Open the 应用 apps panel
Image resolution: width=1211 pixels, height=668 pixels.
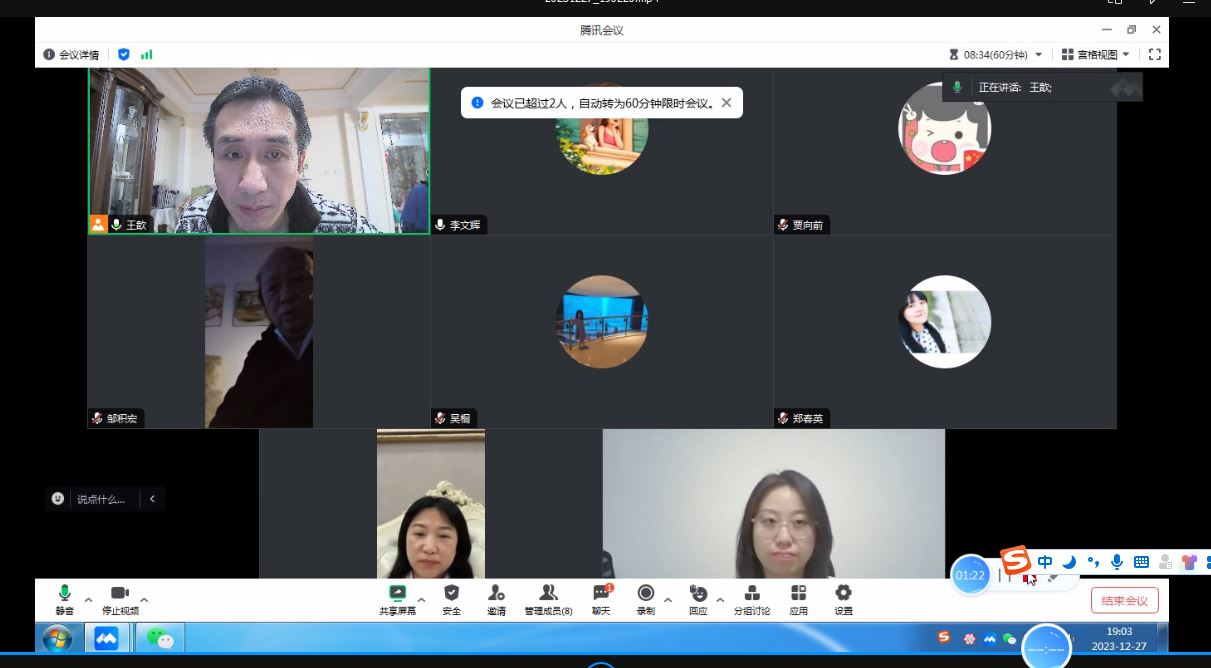(x=798, y=599)
